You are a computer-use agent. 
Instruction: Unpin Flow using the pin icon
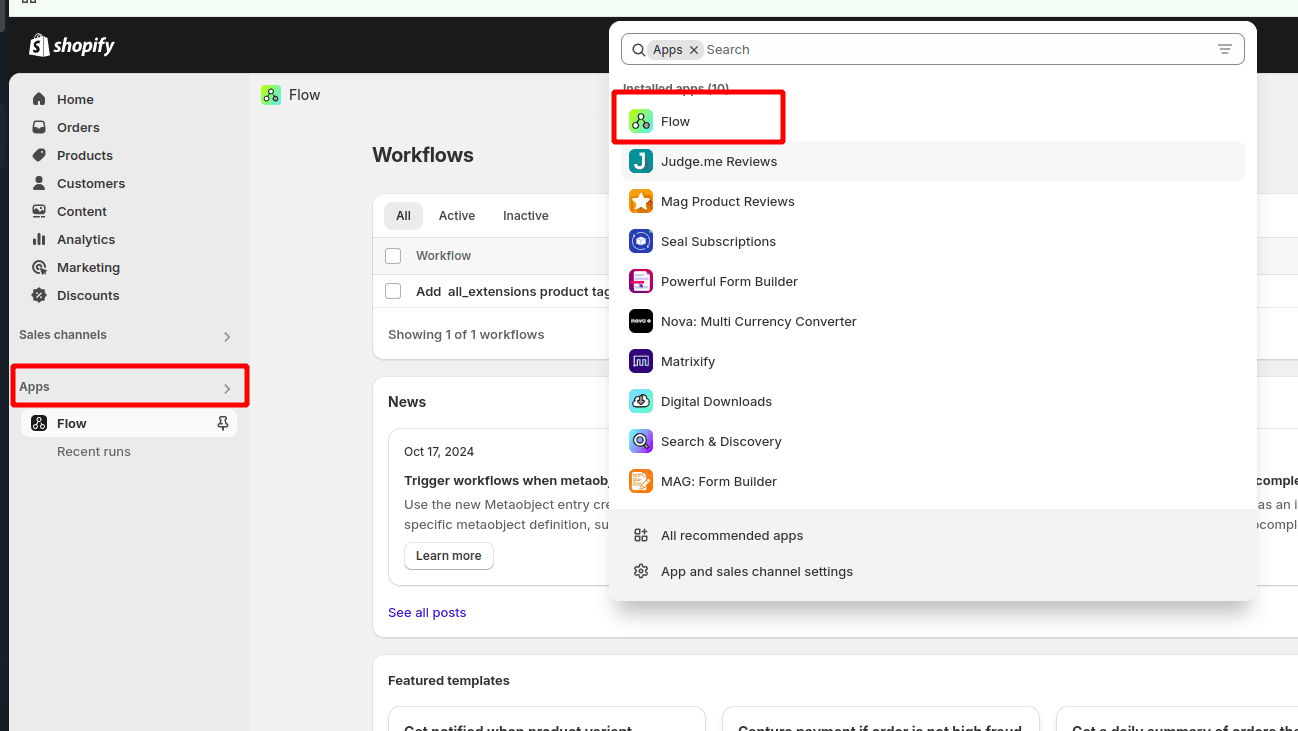tap(223, 423)
